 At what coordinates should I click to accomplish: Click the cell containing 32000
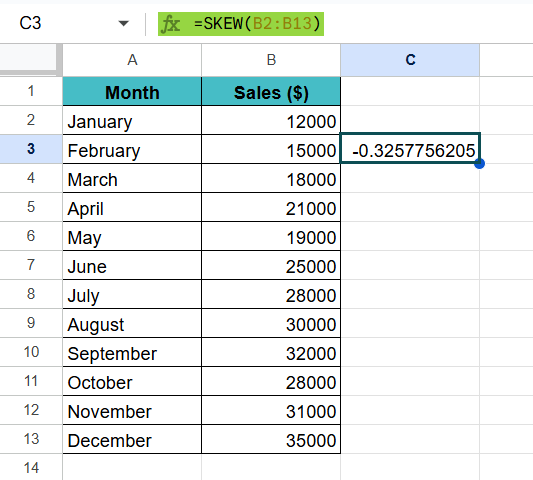[x=271, y=352]
